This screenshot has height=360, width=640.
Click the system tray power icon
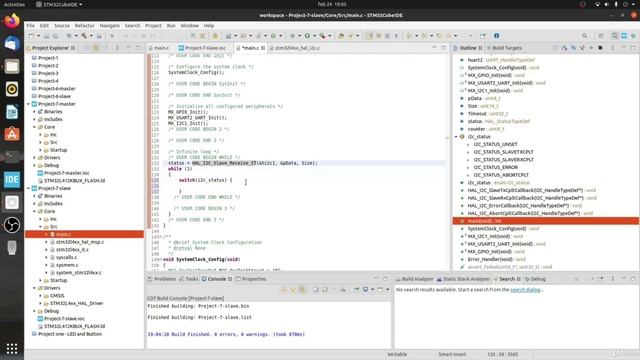625,4
